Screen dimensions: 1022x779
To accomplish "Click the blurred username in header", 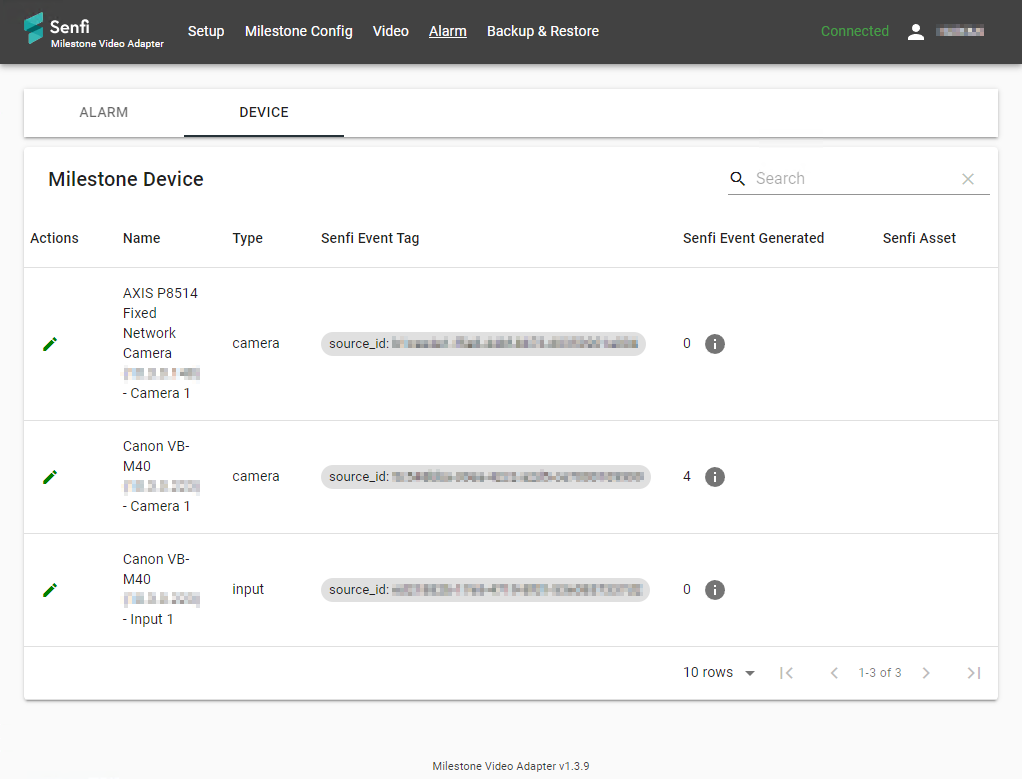I will [x=960, y=31].
